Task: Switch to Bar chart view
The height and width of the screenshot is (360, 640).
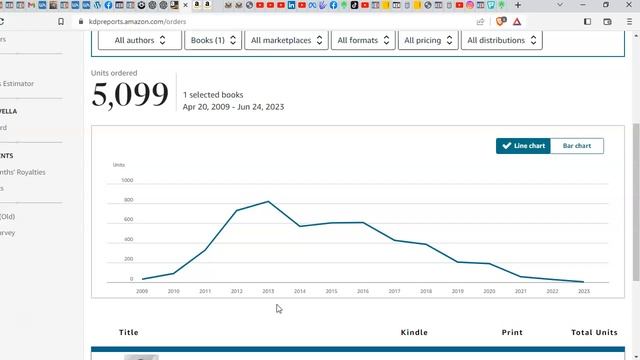Action: click(x=577, y=146)
